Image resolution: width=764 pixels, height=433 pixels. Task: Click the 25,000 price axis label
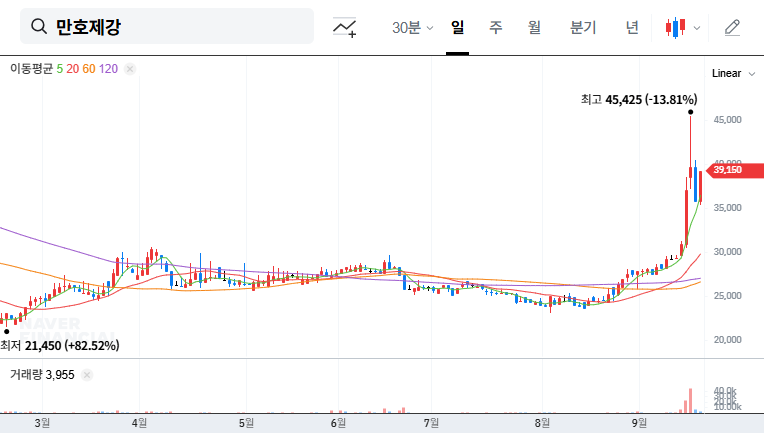click(x=727, y=296)
